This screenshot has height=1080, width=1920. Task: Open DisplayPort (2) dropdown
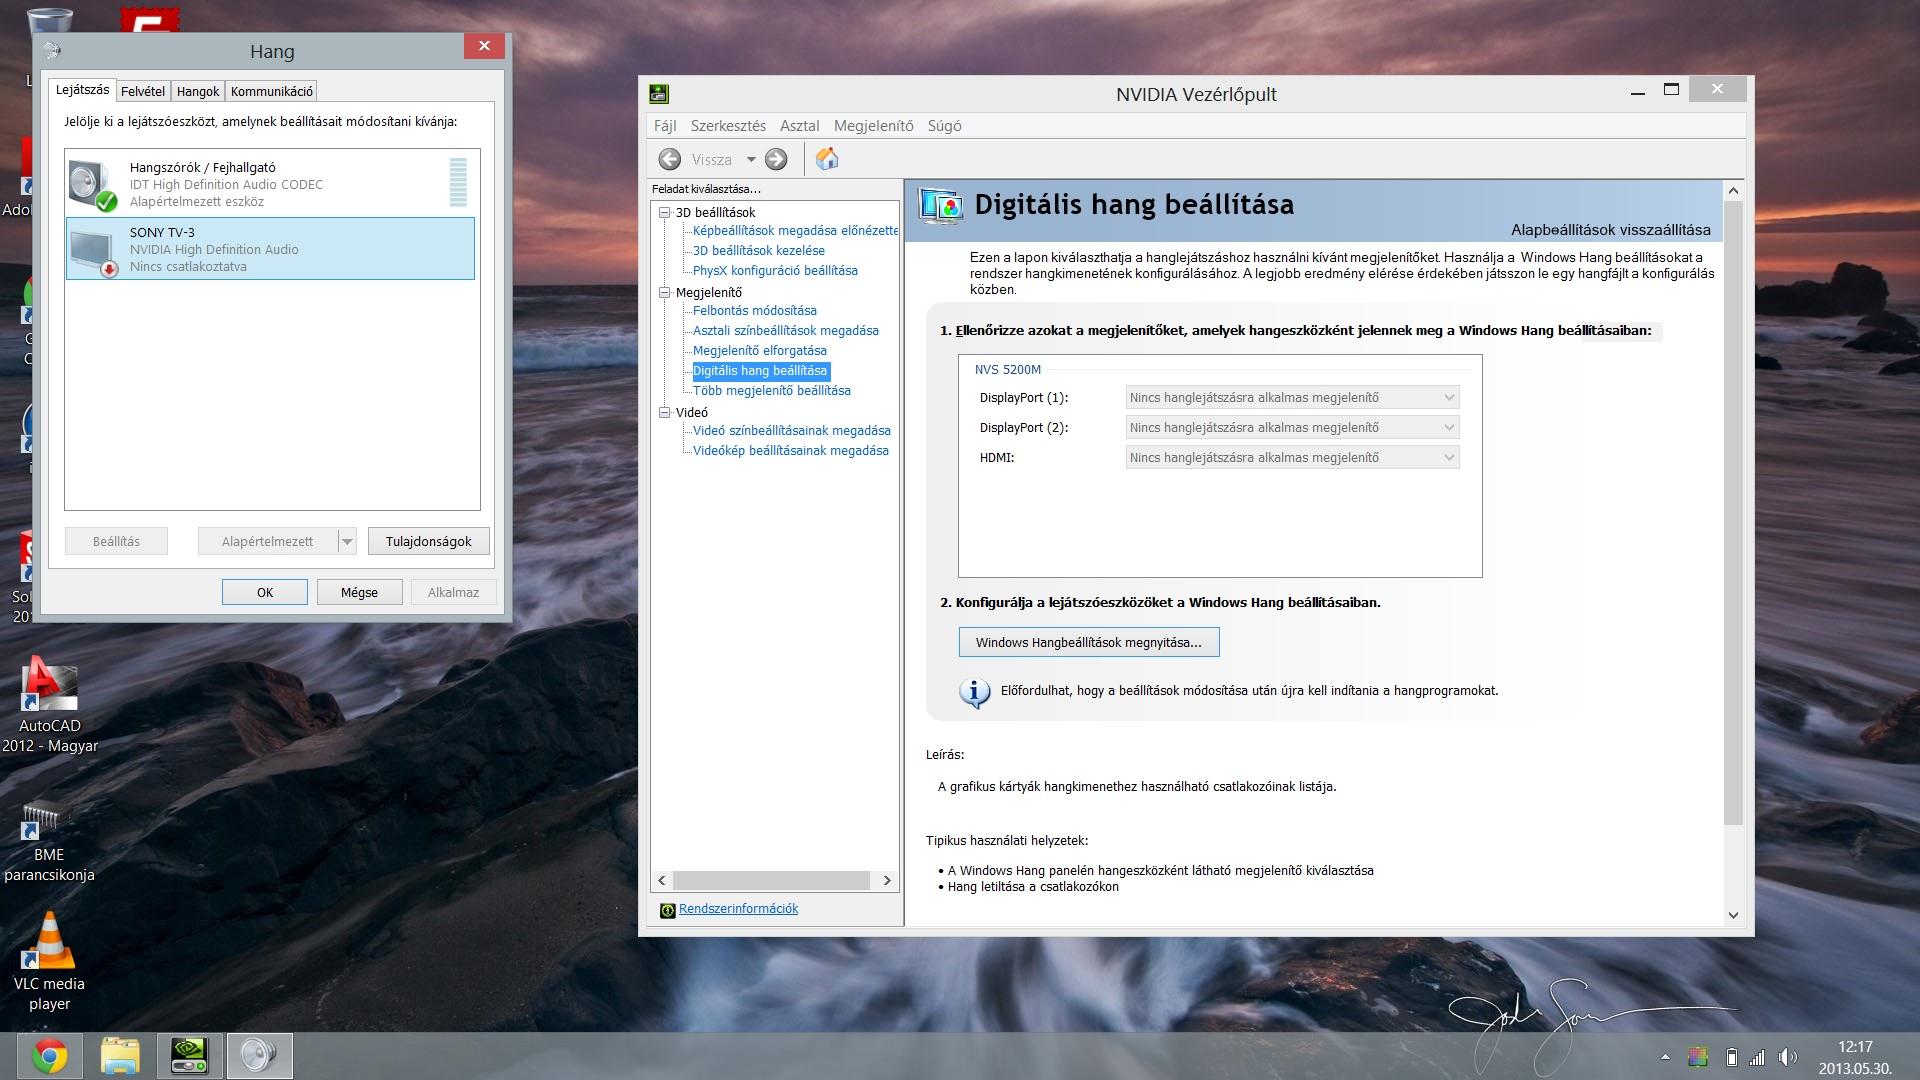1292,427
